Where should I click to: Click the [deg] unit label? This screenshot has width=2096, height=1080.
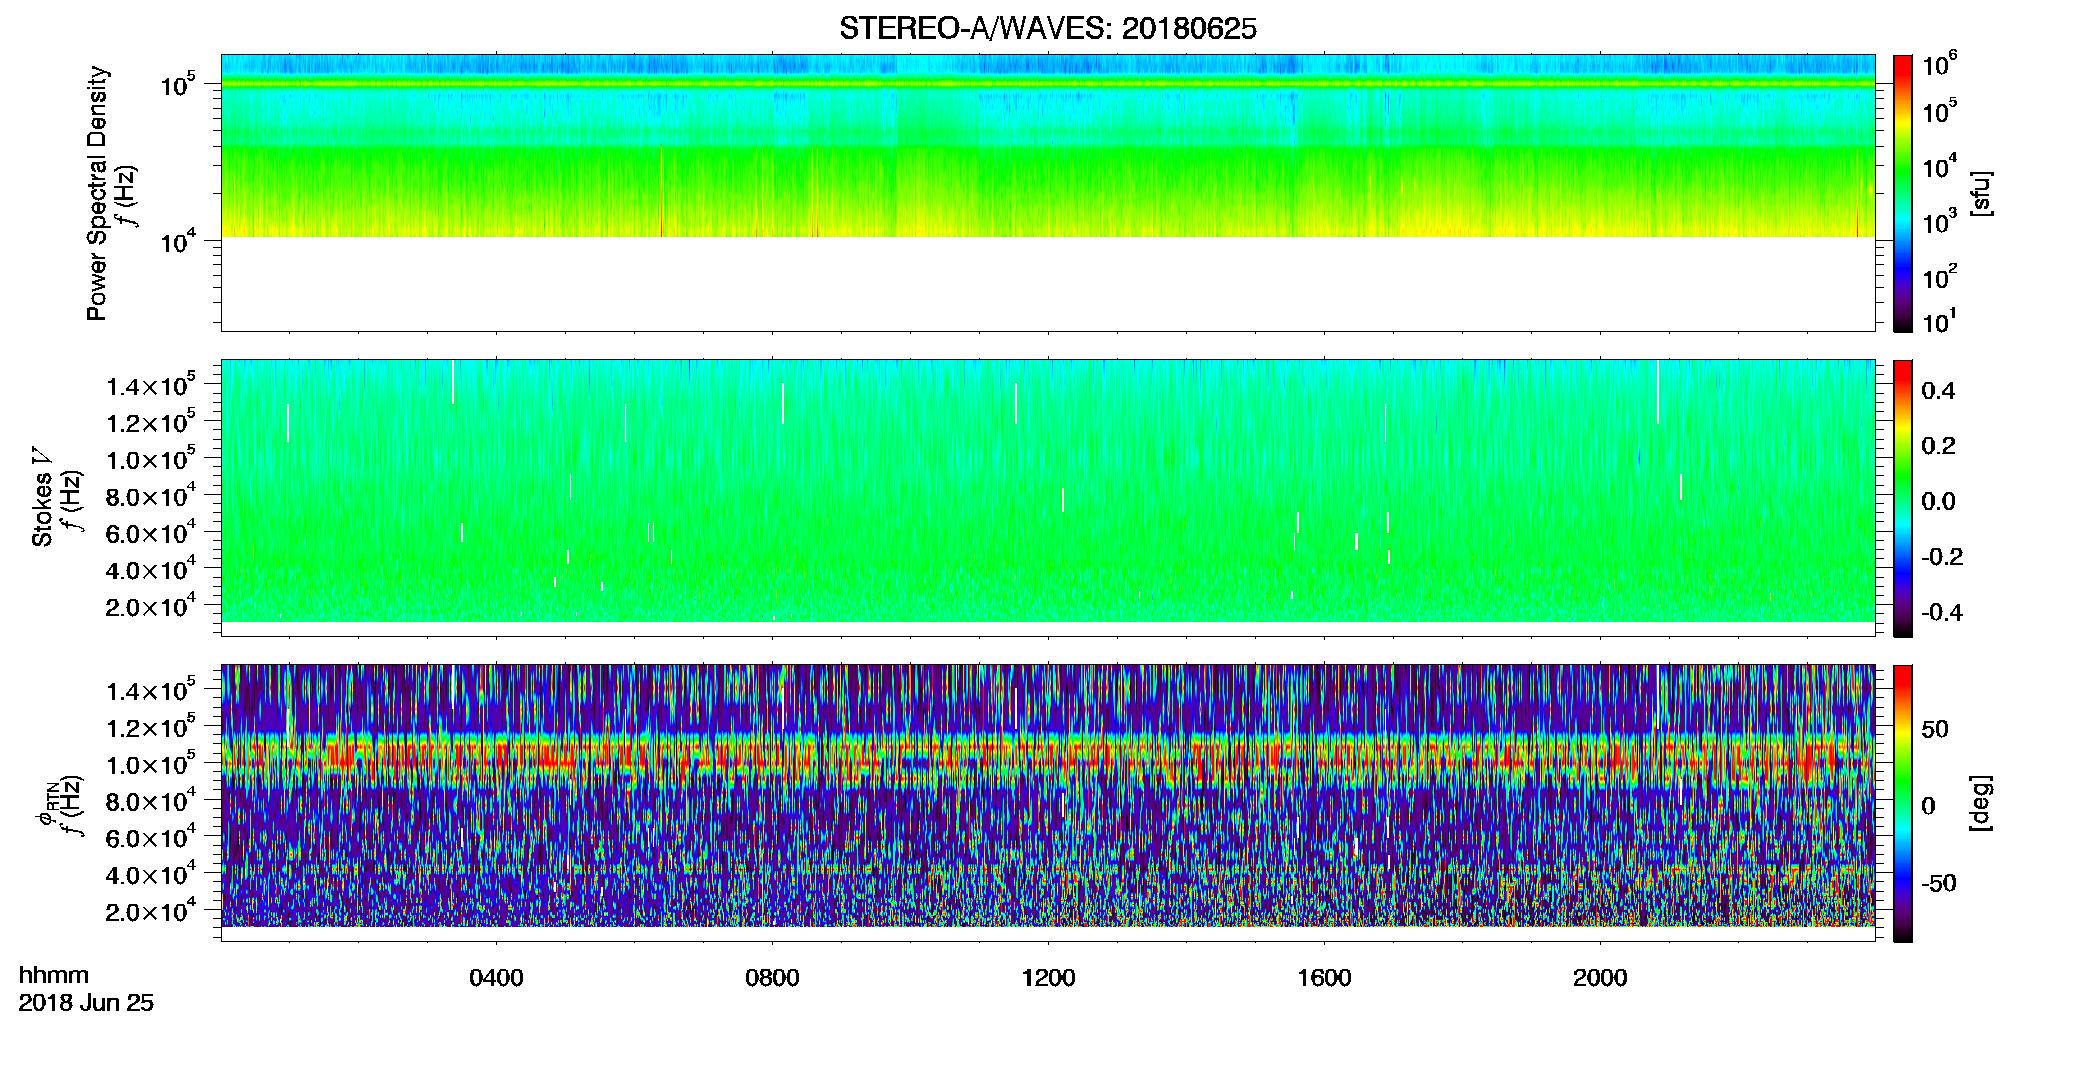pos(1981,803)
